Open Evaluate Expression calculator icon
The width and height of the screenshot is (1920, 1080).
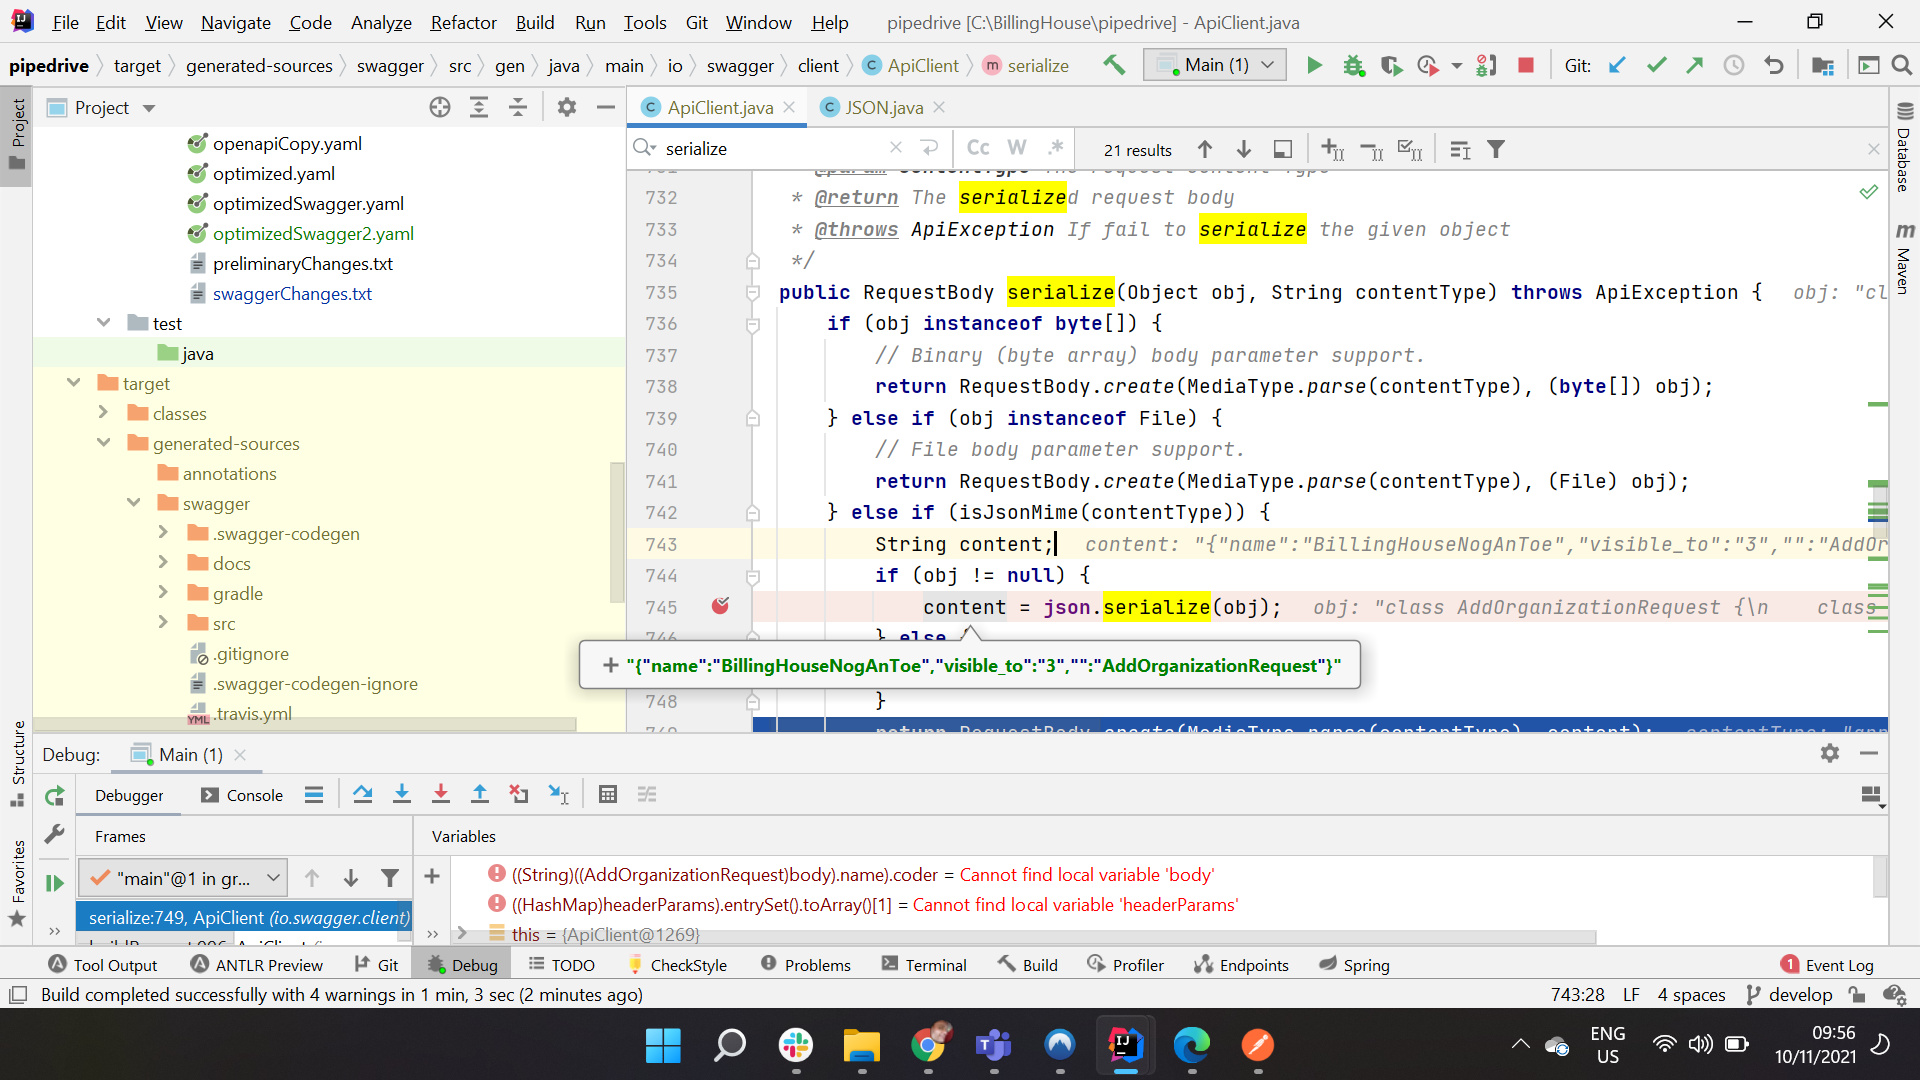tap(608, 795)
